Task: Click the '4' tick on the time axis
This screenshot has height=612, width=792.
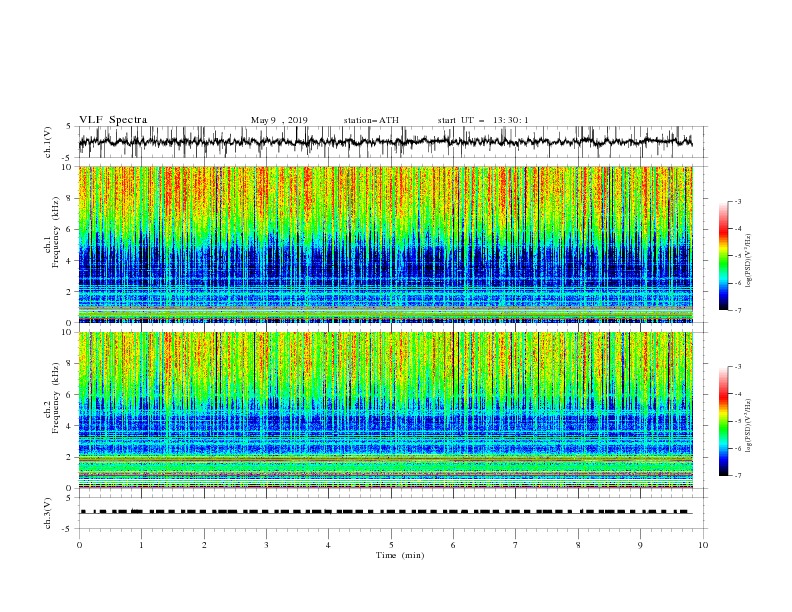Action: [x=328, y=545]
